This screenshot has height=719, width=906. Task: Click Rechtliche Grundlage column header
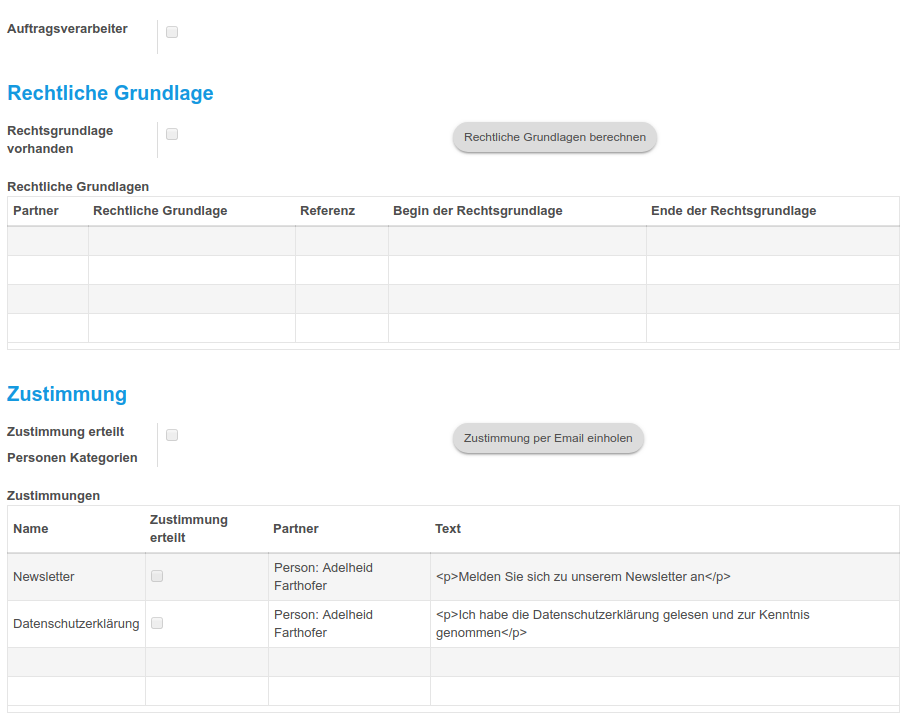tap(160, 211)
